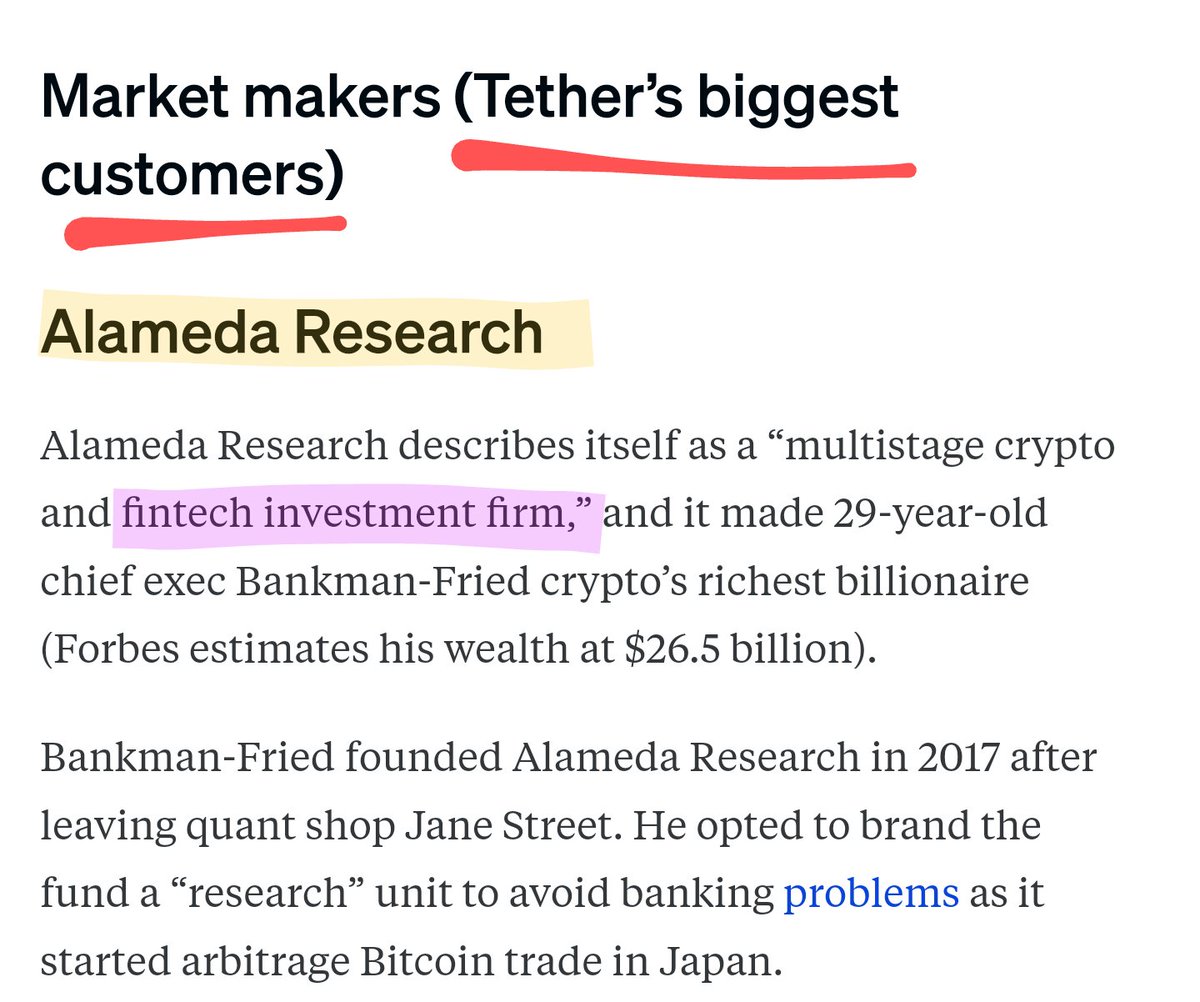Click the red underline beneath "Tether's biggest"
The width and height of the screenshot is (1200, 1002).
[x=685, y=164]
